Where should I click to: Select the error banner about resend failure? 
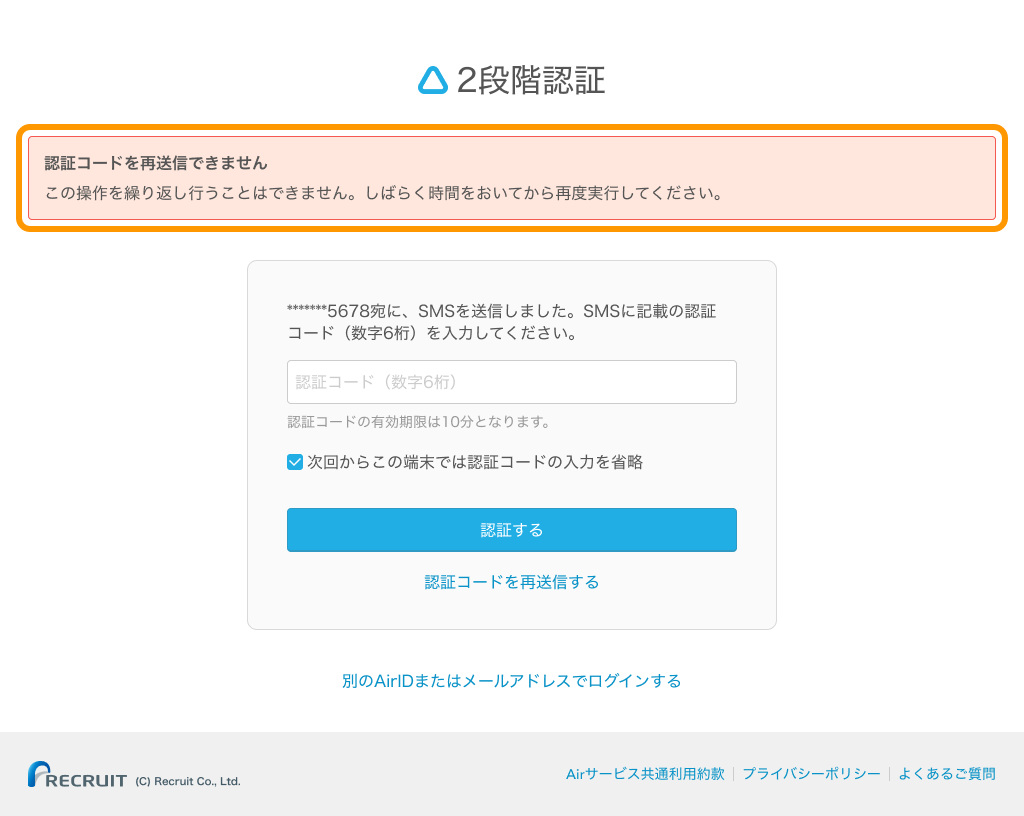pyautogui.click(x=511, y=178)
